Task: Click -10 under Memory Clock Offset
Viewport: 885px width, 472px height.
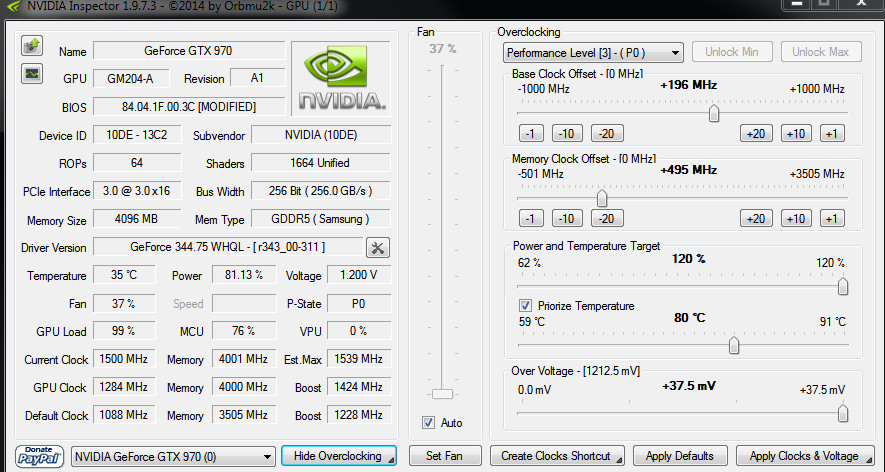Action: point(567,218)
